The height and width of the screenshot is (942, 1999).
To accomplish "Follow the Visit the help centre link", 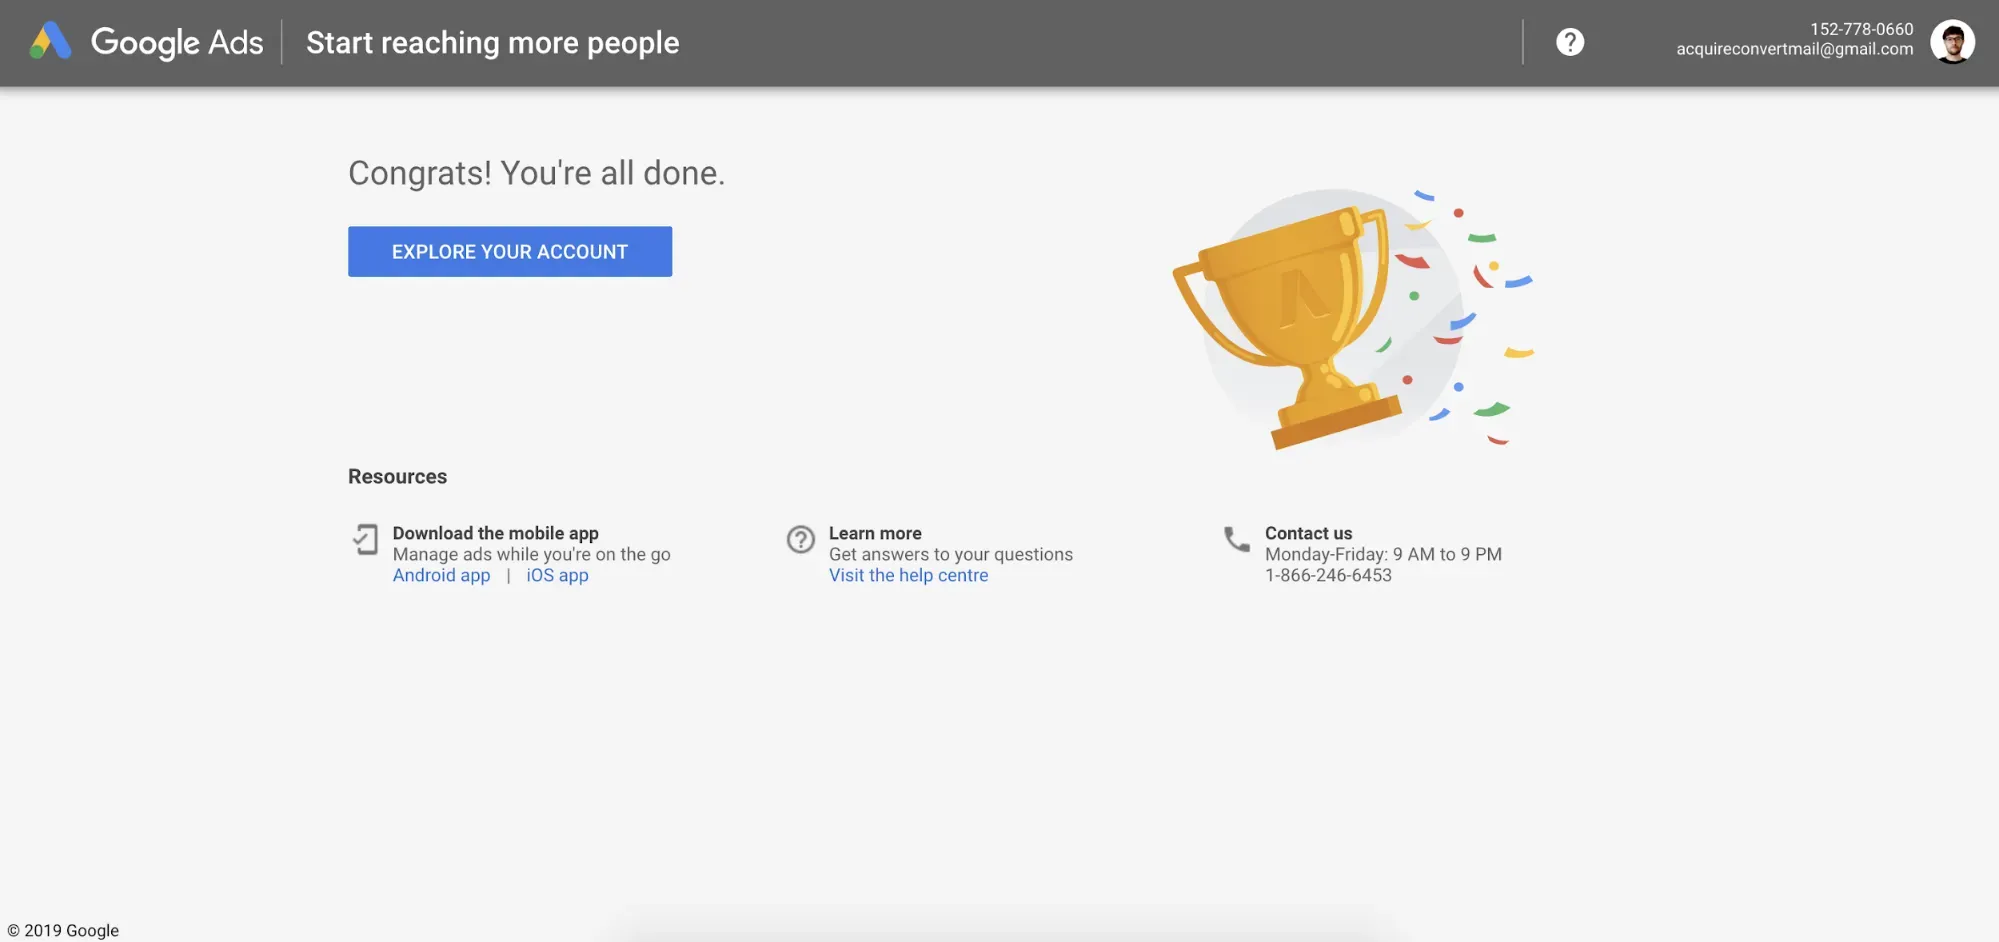I will [x=908, y=576].
